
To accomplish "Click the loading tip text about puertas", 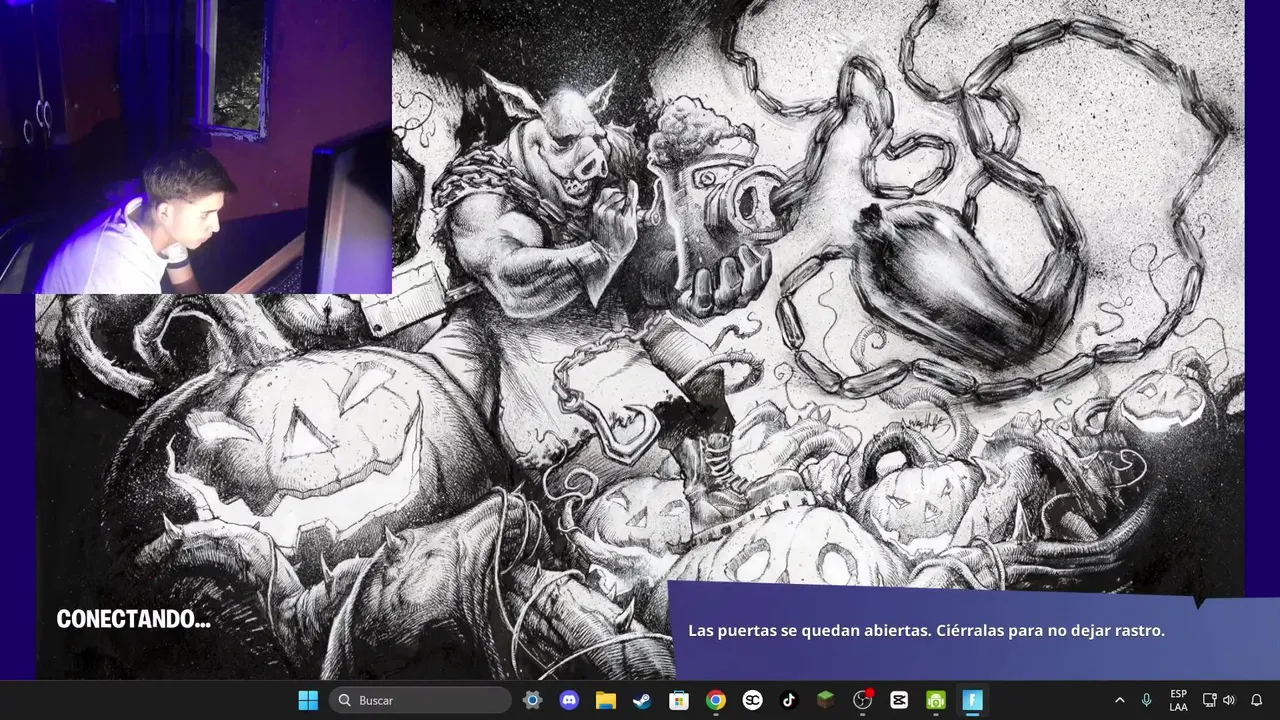I will [926, 631].
